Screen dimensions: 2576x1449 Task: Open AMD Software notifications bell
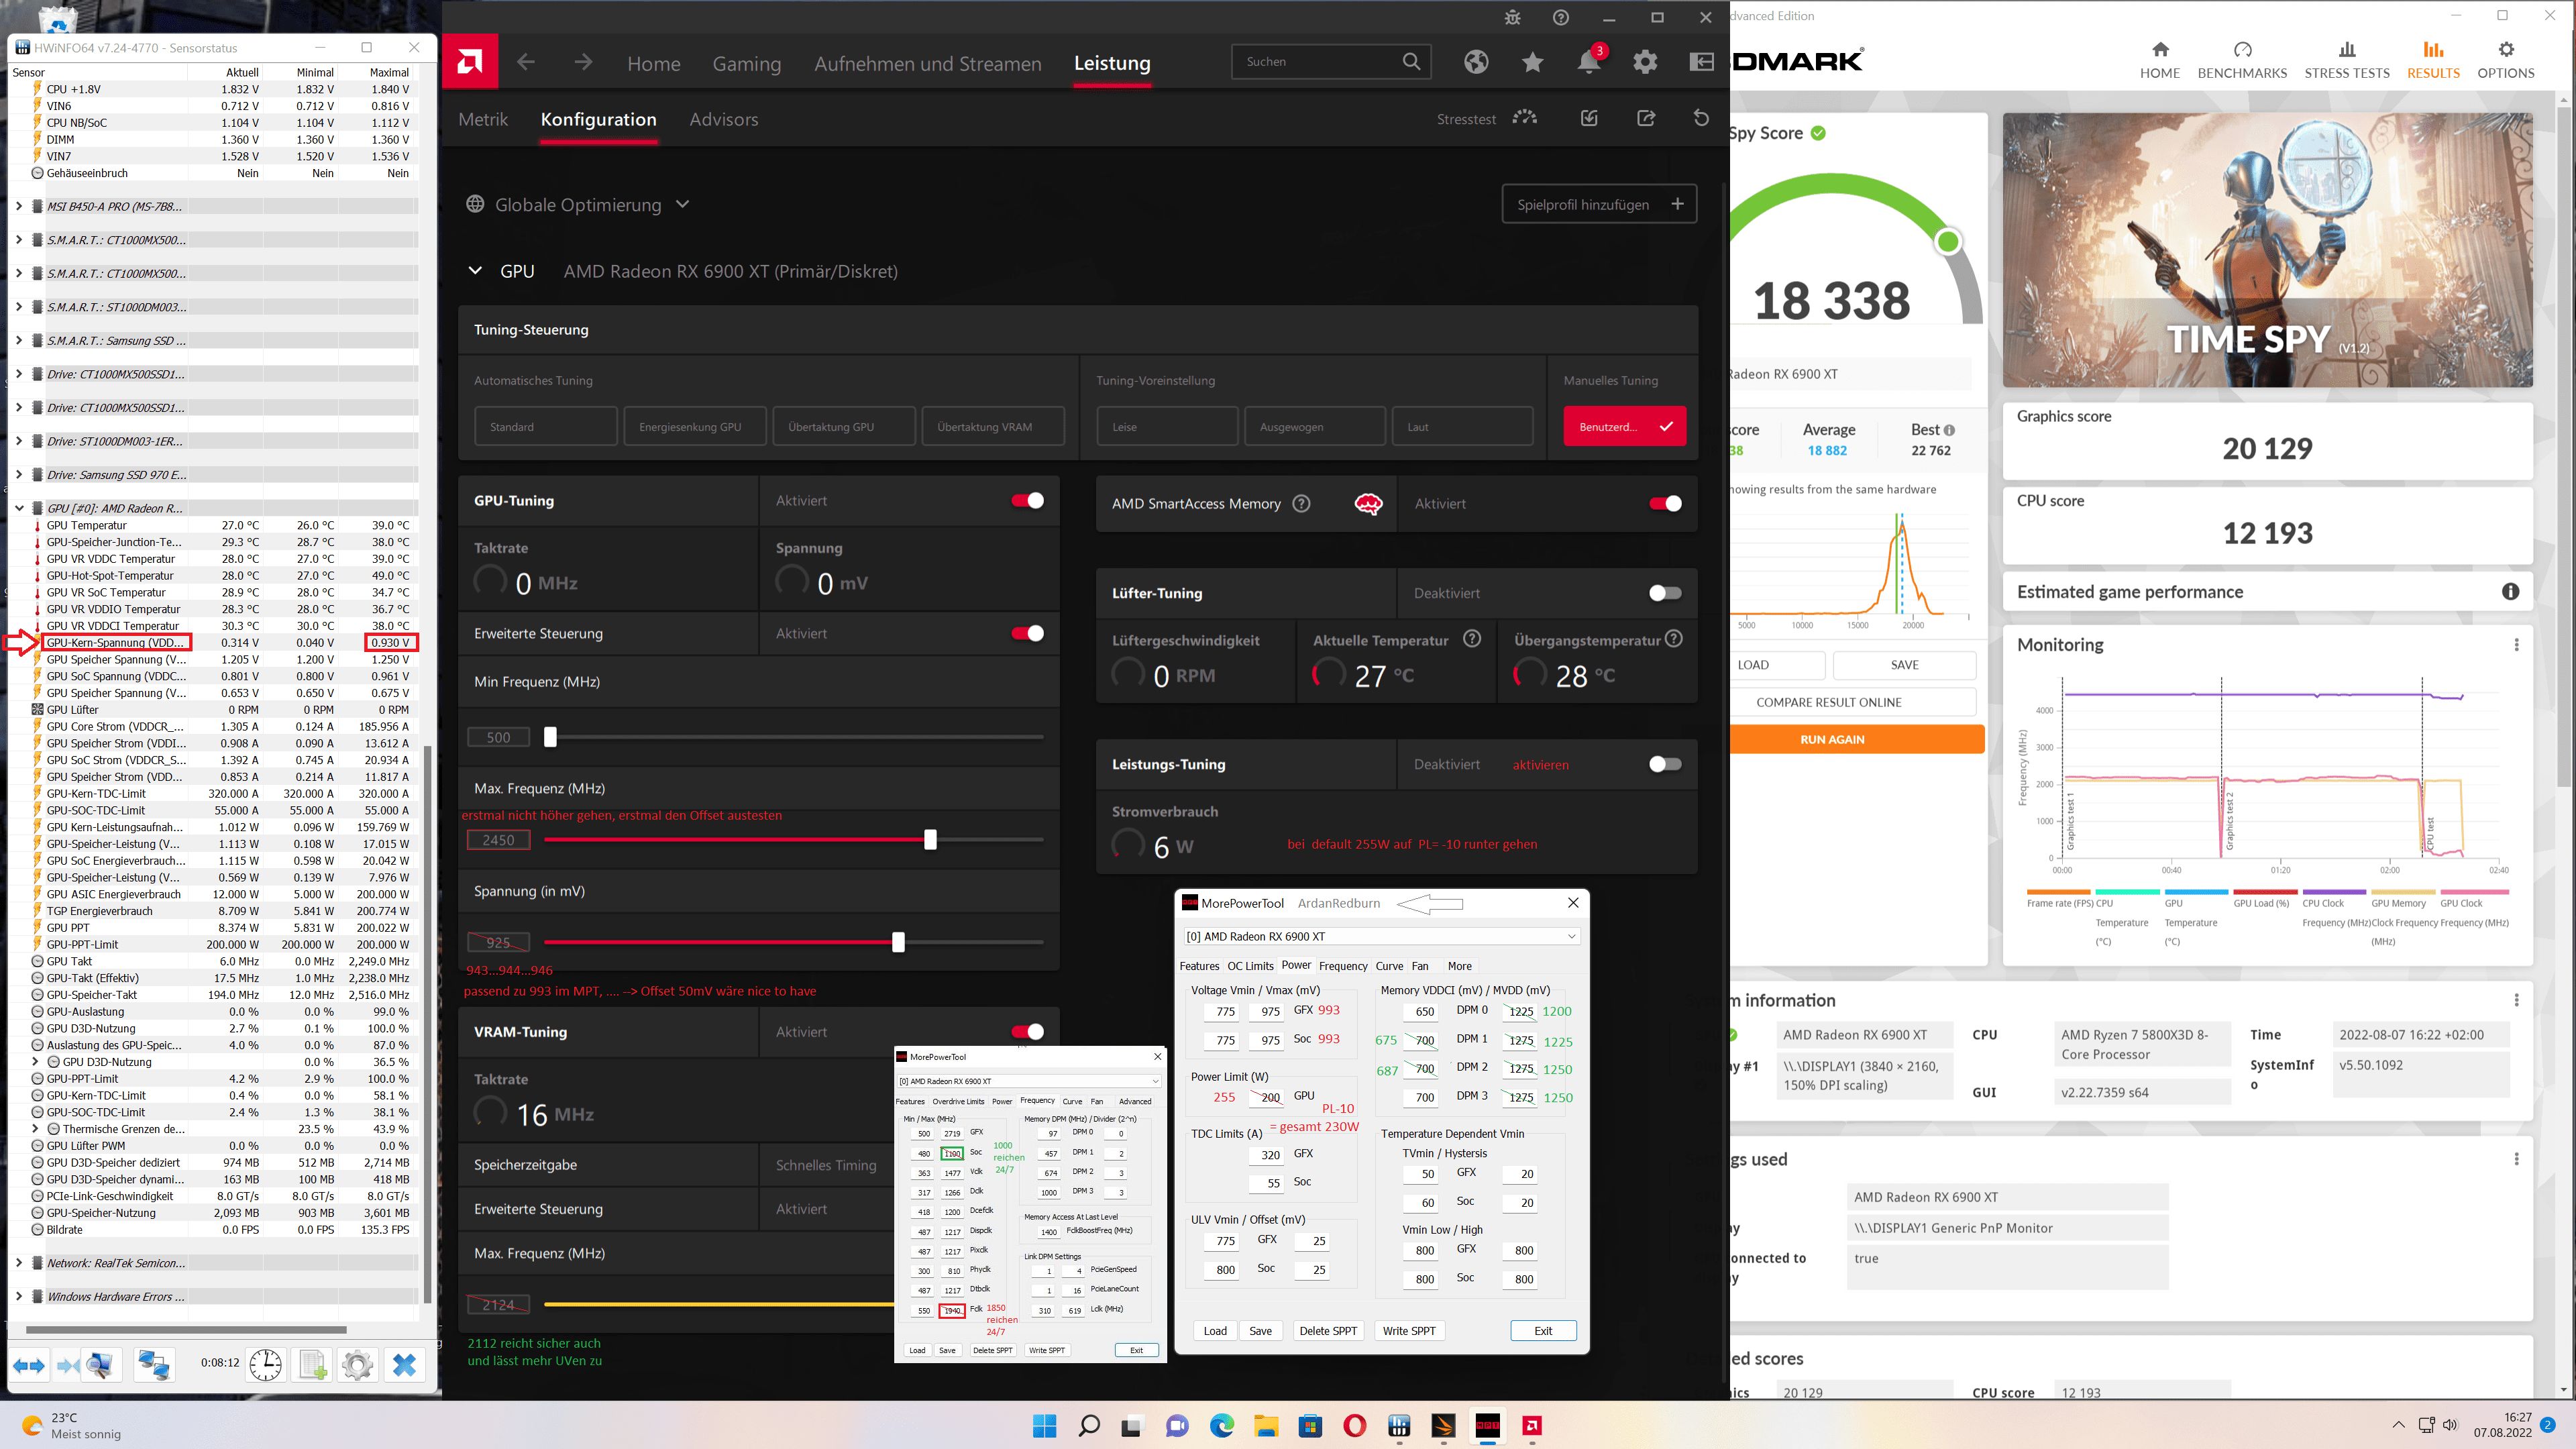pyautogui.click(x=1588, y=62)
